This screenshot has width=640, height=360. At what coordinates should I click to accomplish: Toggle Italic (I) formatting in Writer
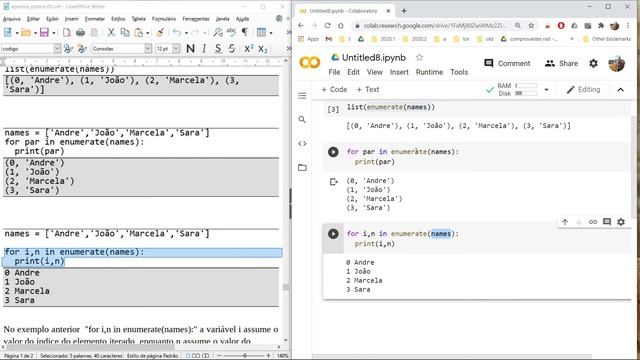coord(204,49)
